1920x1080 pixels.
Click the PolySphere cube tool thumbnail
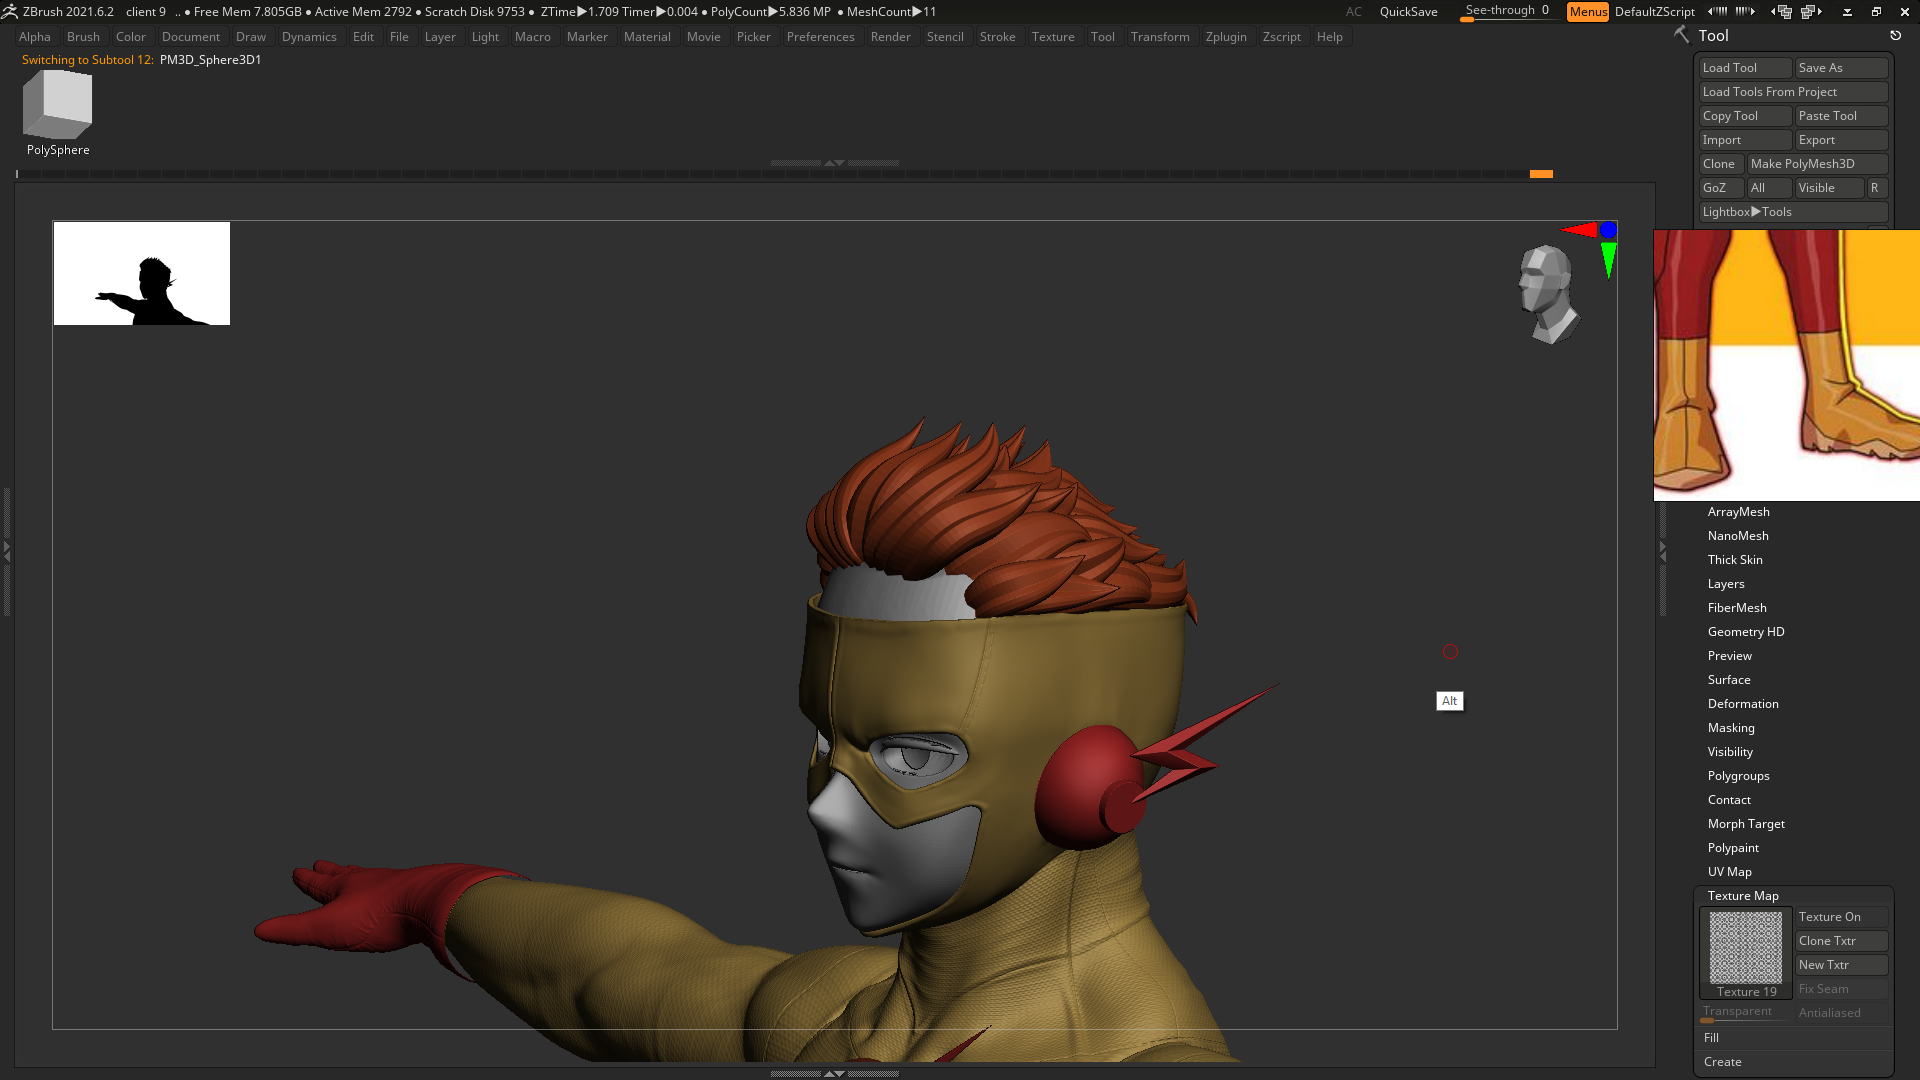(x=57, y=105)
